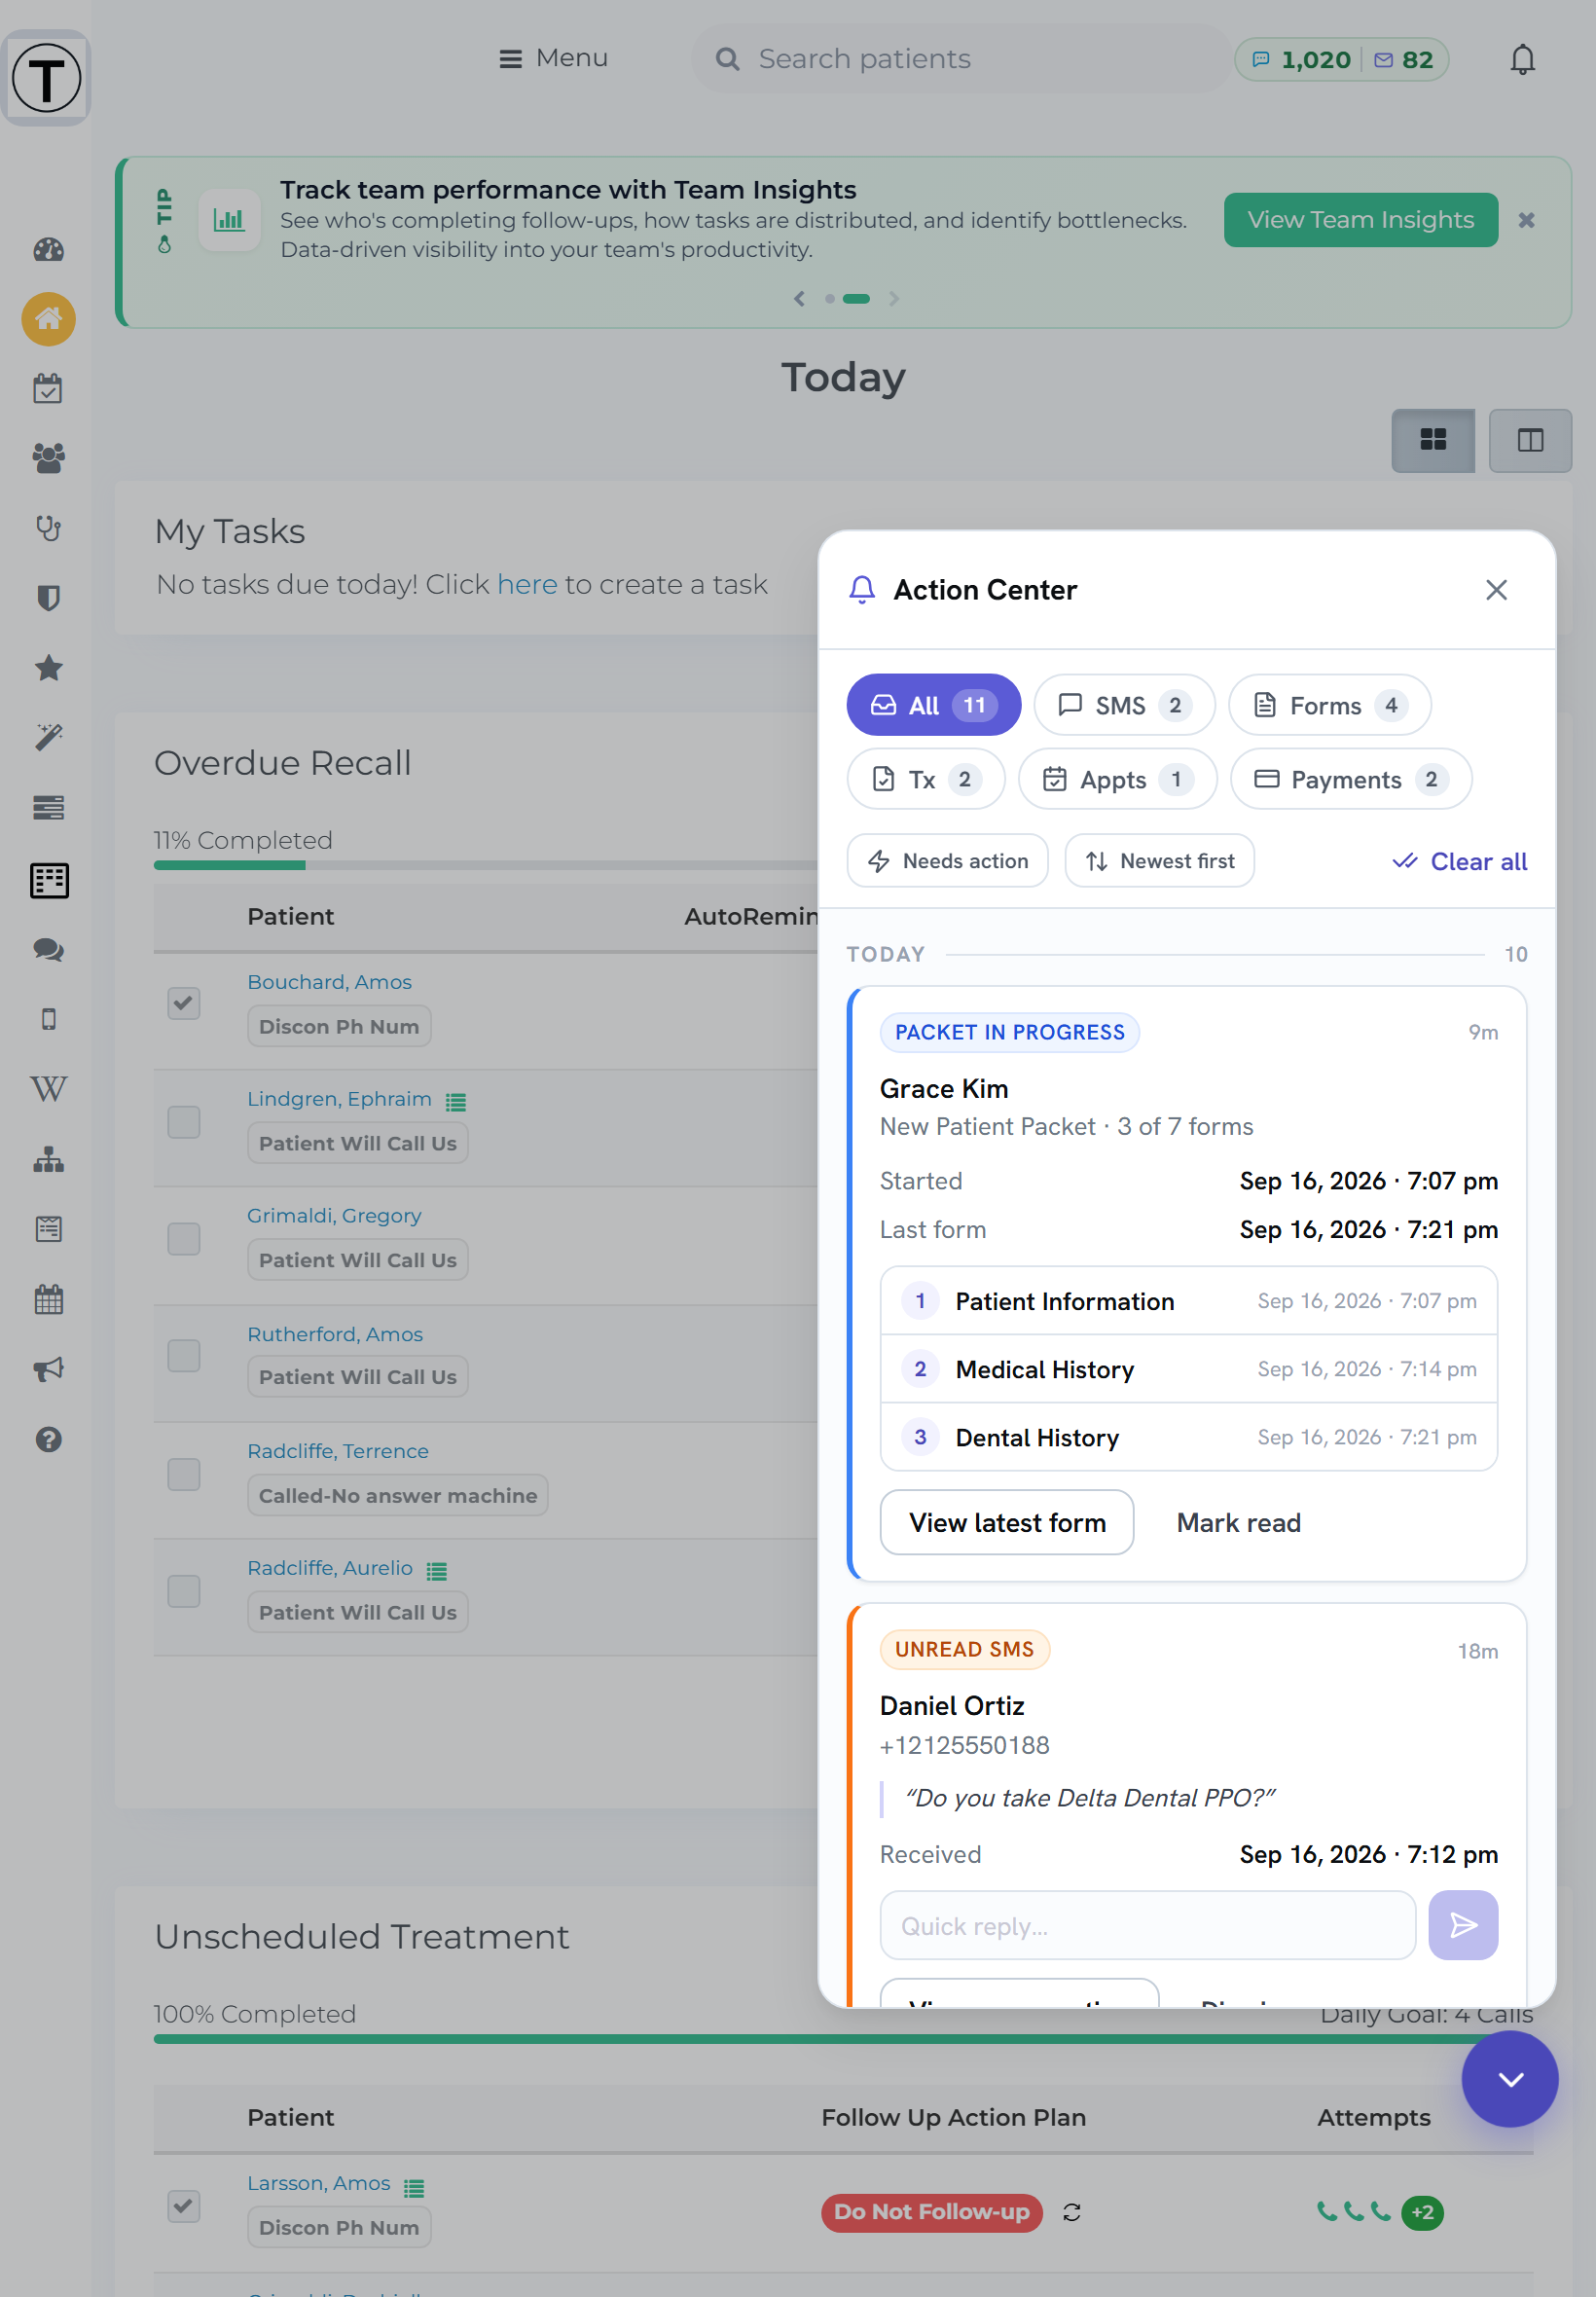
Task: Click the notification bell in header
Action: [x=1522, y=59]
